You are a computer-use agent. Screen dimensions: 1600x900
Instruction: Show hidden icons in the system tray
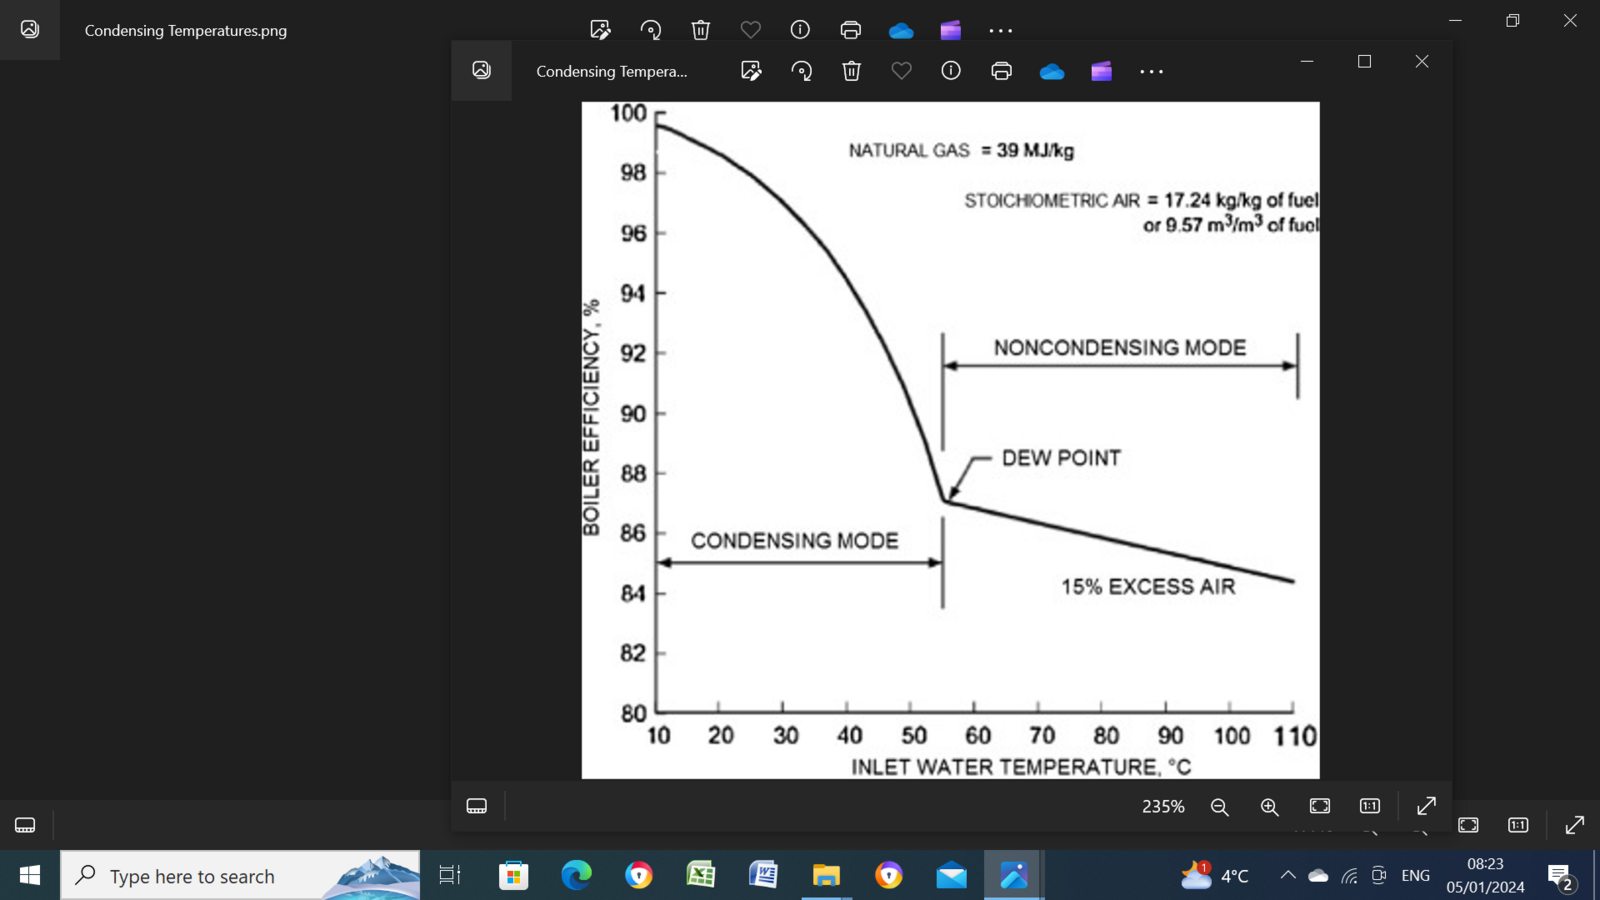coord(1288,876)
